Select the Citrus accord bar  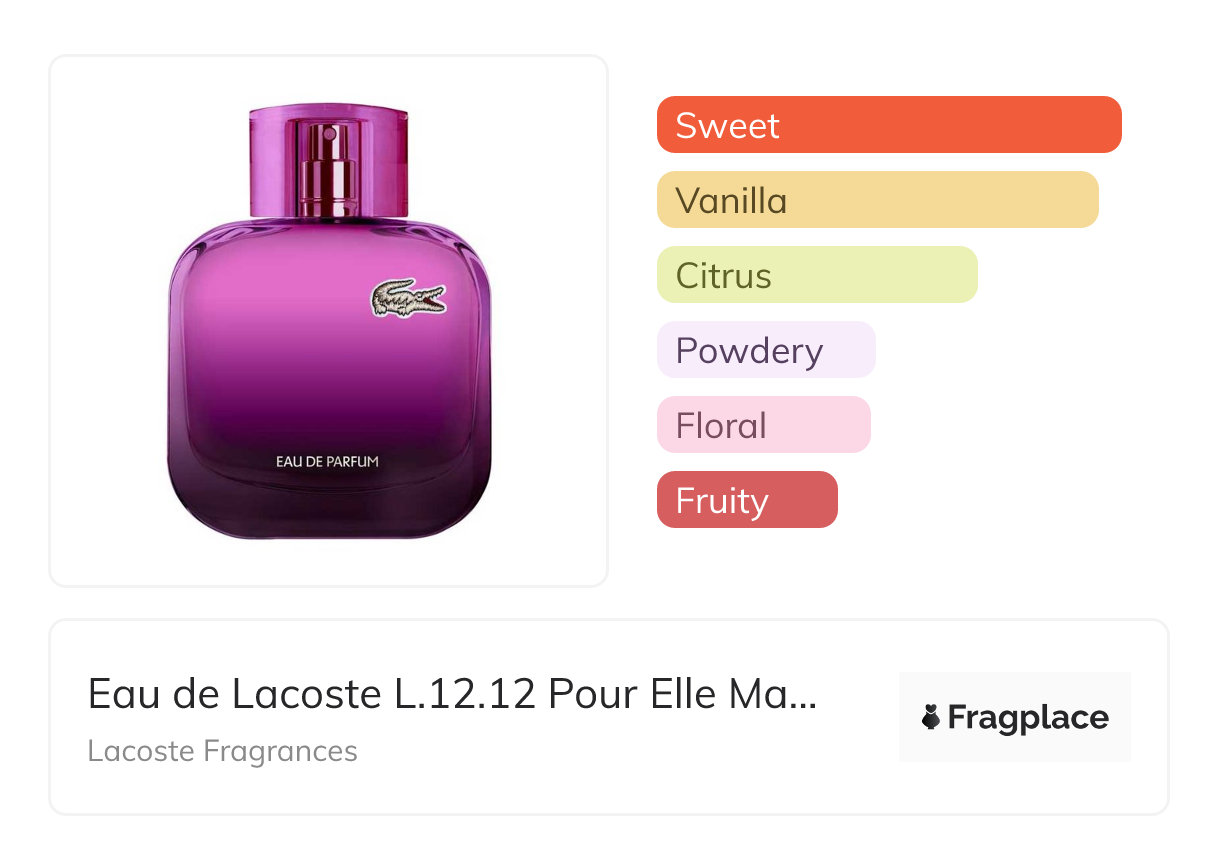[x=817, y=275]
